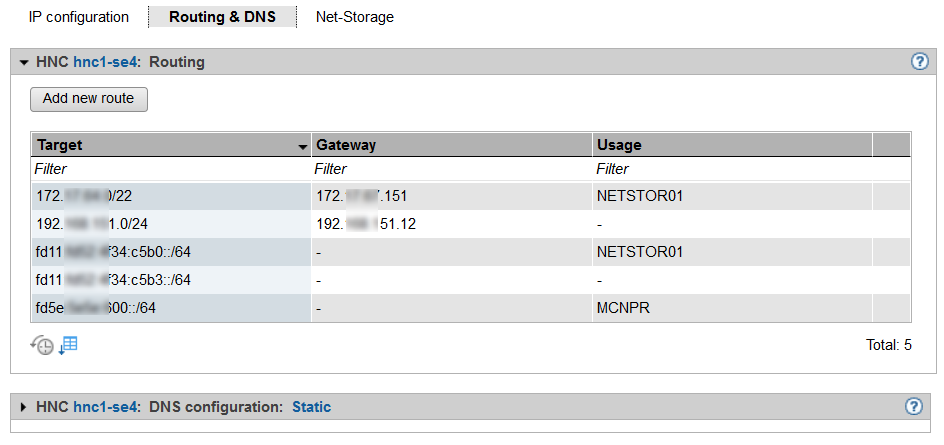Viewport: 944px width, 445px height.
Task: Select the Routing & DNS tab
Action: coord(222,17)
